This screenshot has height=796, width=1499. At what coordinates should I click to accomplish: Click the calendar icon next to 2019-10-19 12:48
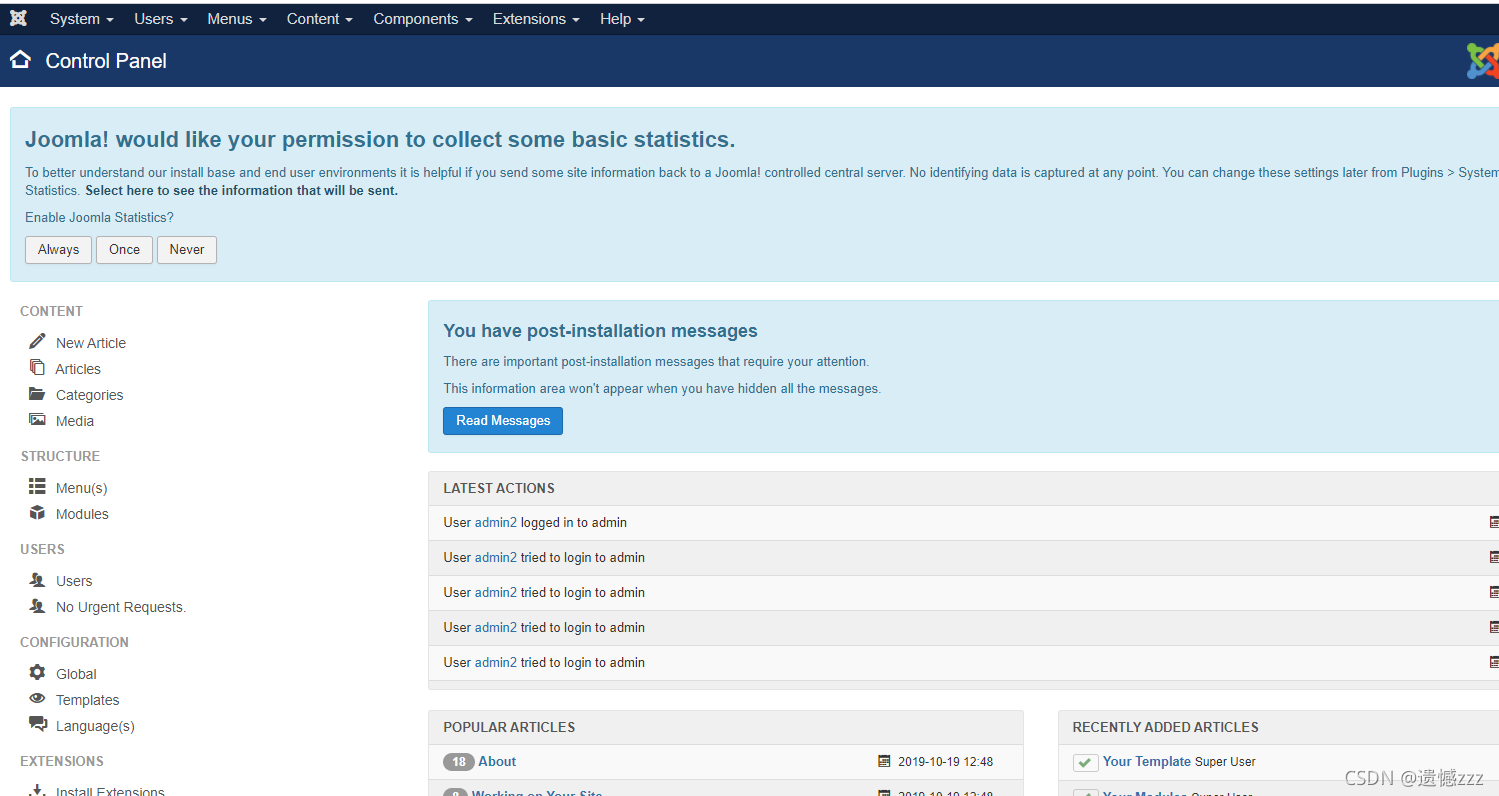tap(884, 761)
